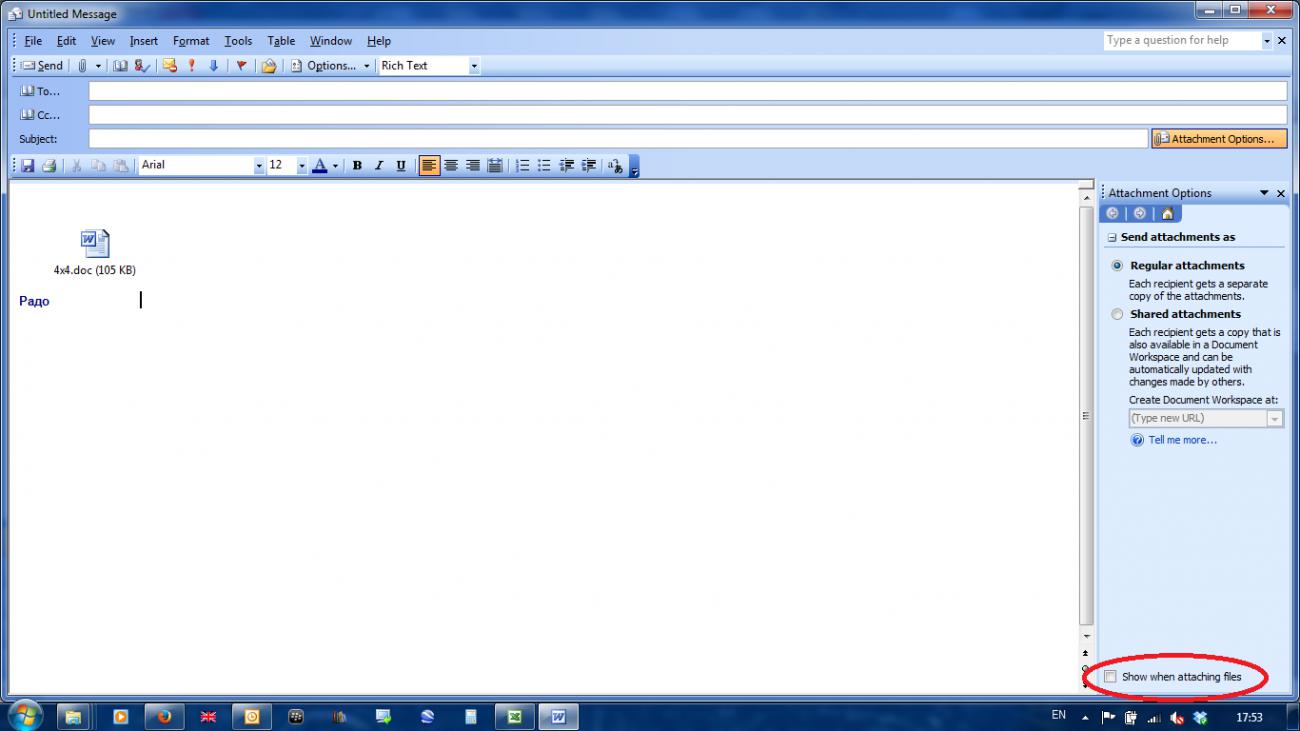Set low importance with blue down arrow
Image resolution: width=1300 pixels, height=731 pixels.
(213, 66)
